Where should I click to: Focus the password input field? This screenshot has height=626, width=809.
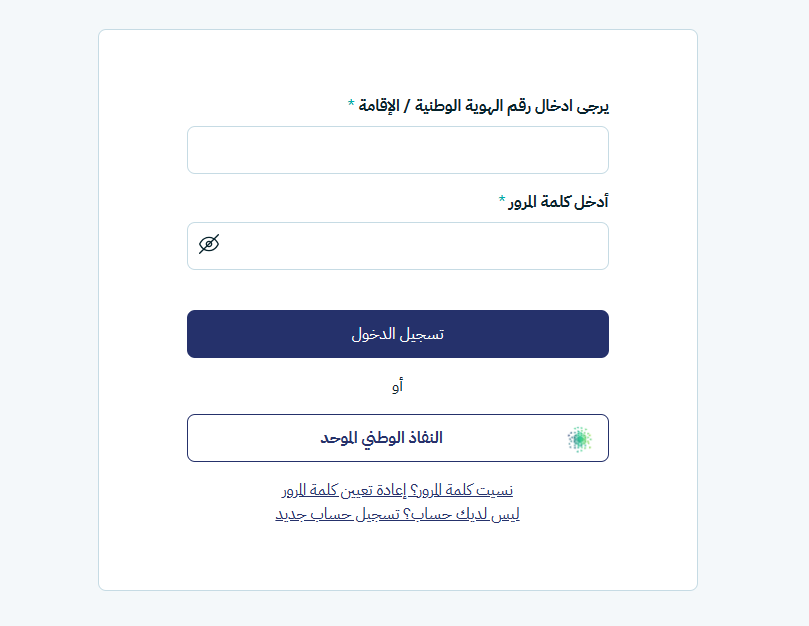point(410,246)
